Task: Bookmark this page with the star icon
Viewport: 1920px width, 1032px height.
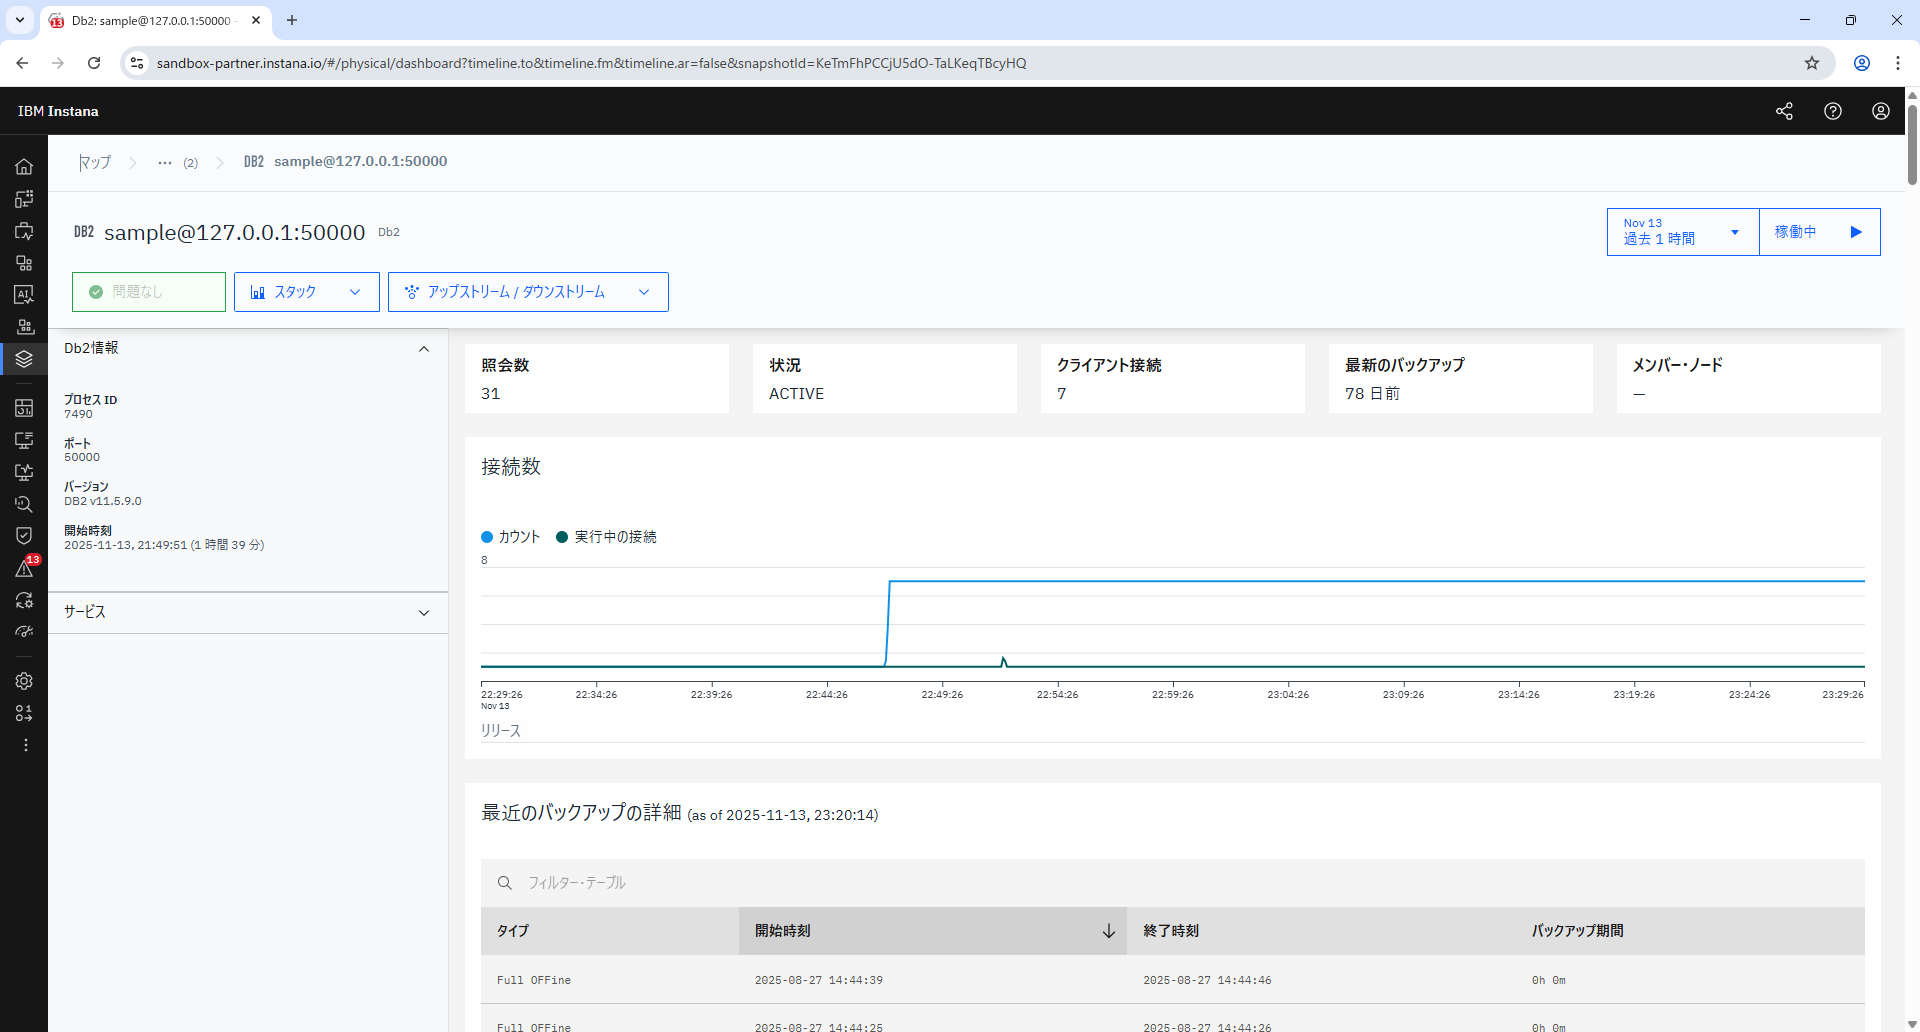Action: (x=1812, y=63)
